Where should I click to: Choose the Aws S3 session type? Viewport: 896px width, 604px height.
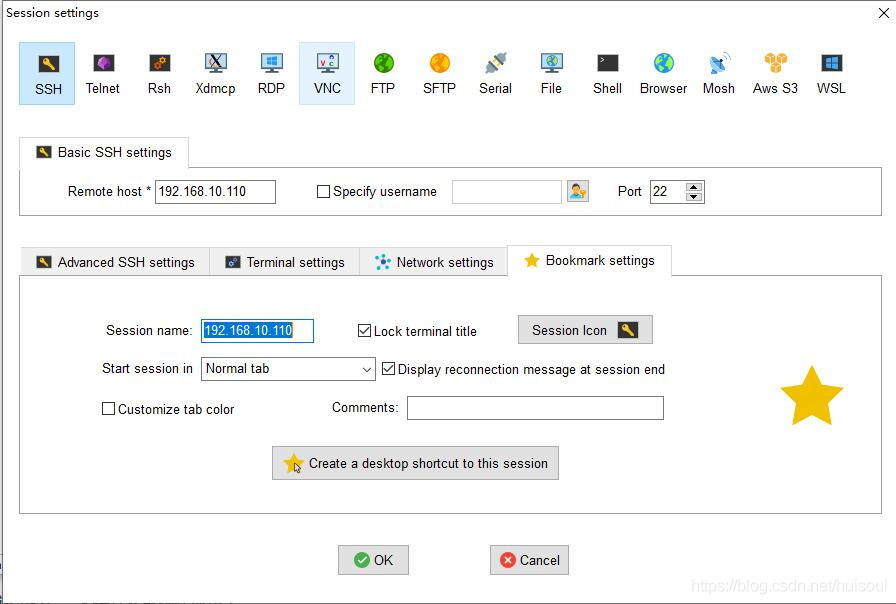click(x=775, y=73)
